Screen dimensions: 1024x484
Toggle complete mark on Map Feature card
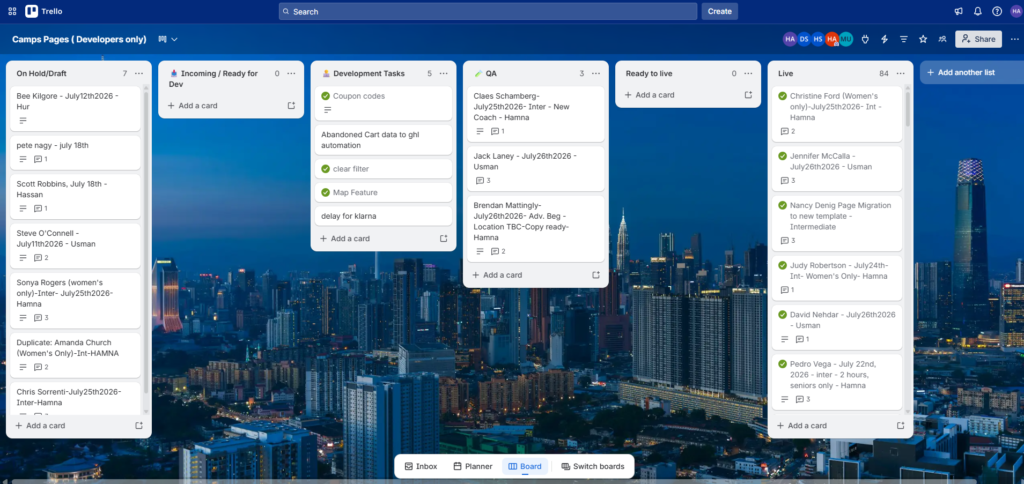pos(325,192)
